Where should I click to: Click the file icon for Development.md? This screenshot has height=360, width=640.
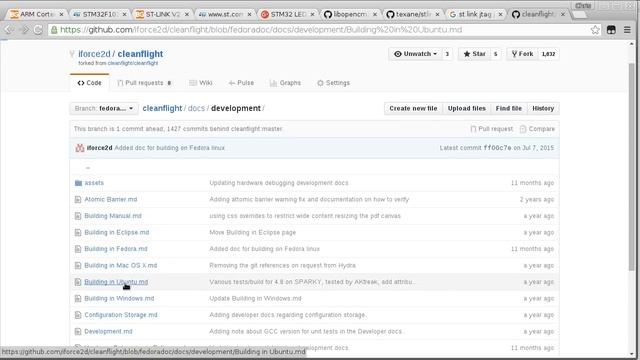coord(78,331)
